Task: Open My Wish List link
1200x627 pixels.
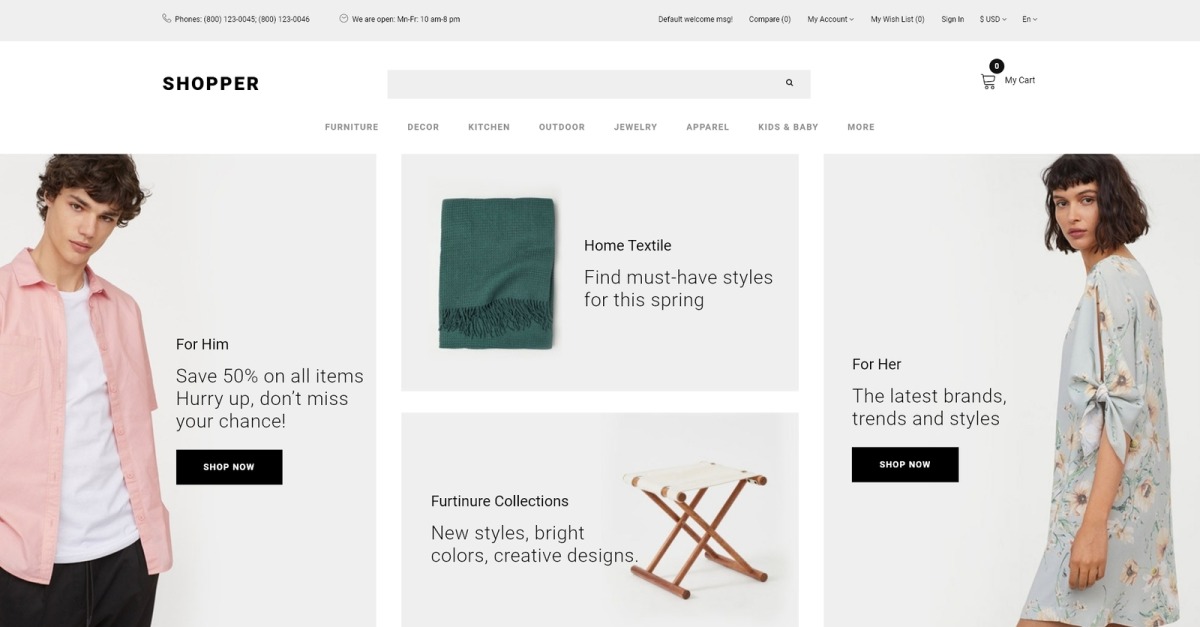Action: 897,19
